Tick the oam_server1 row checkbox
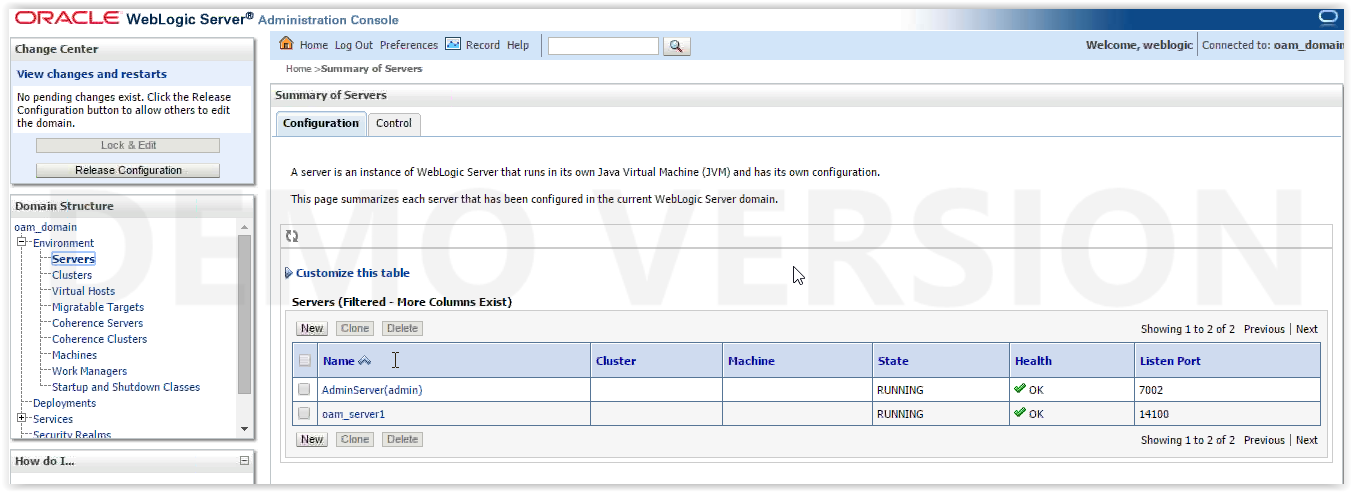Image resolution: width=1352 pixels, height=492 pixels. click(304, 413)
